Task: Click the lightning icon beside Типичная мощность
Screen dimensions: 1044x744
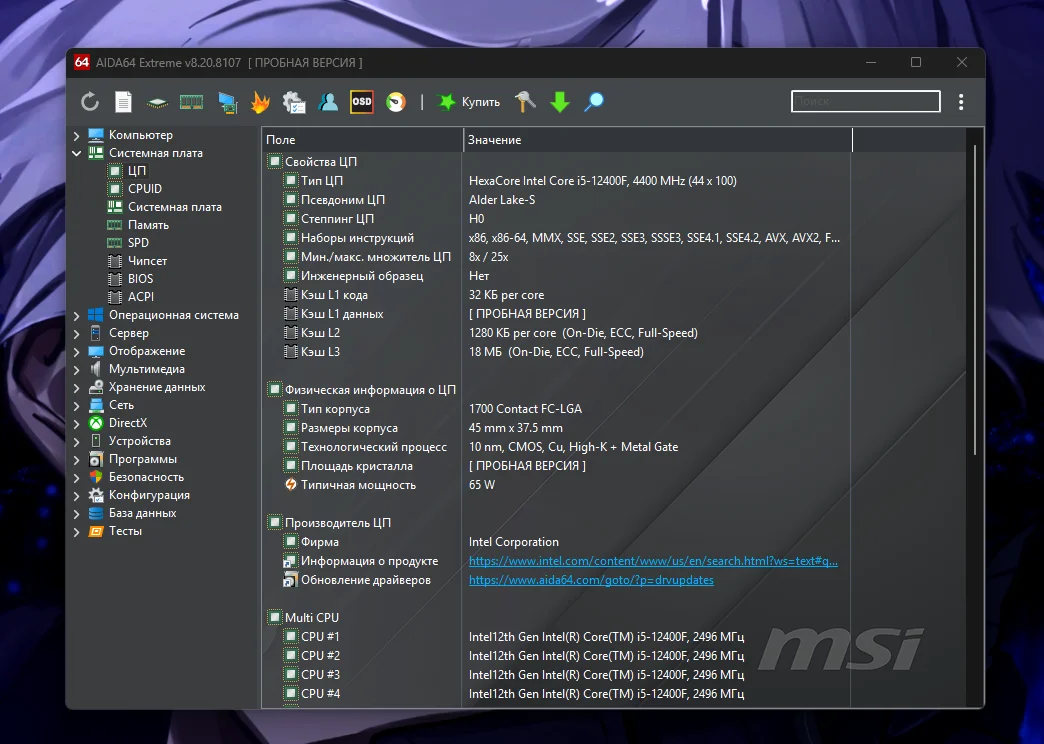Action: click(290, 485)
